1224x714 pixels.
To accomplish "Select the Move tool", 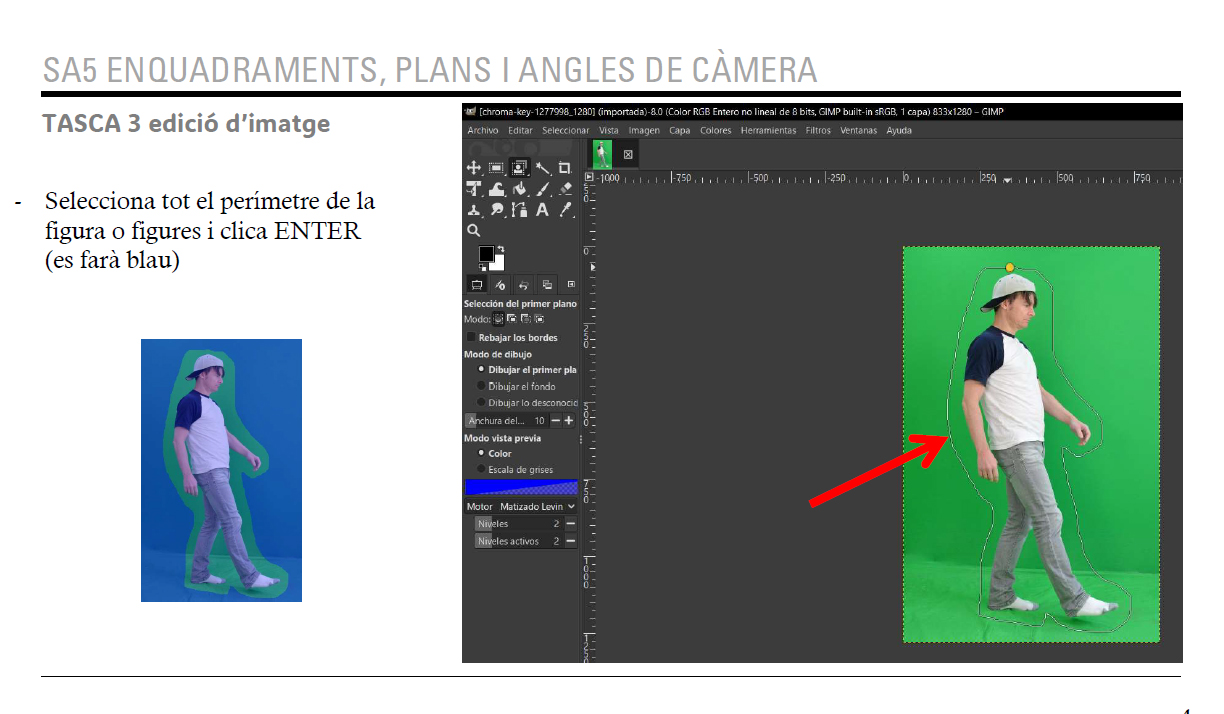I will 474,168.
